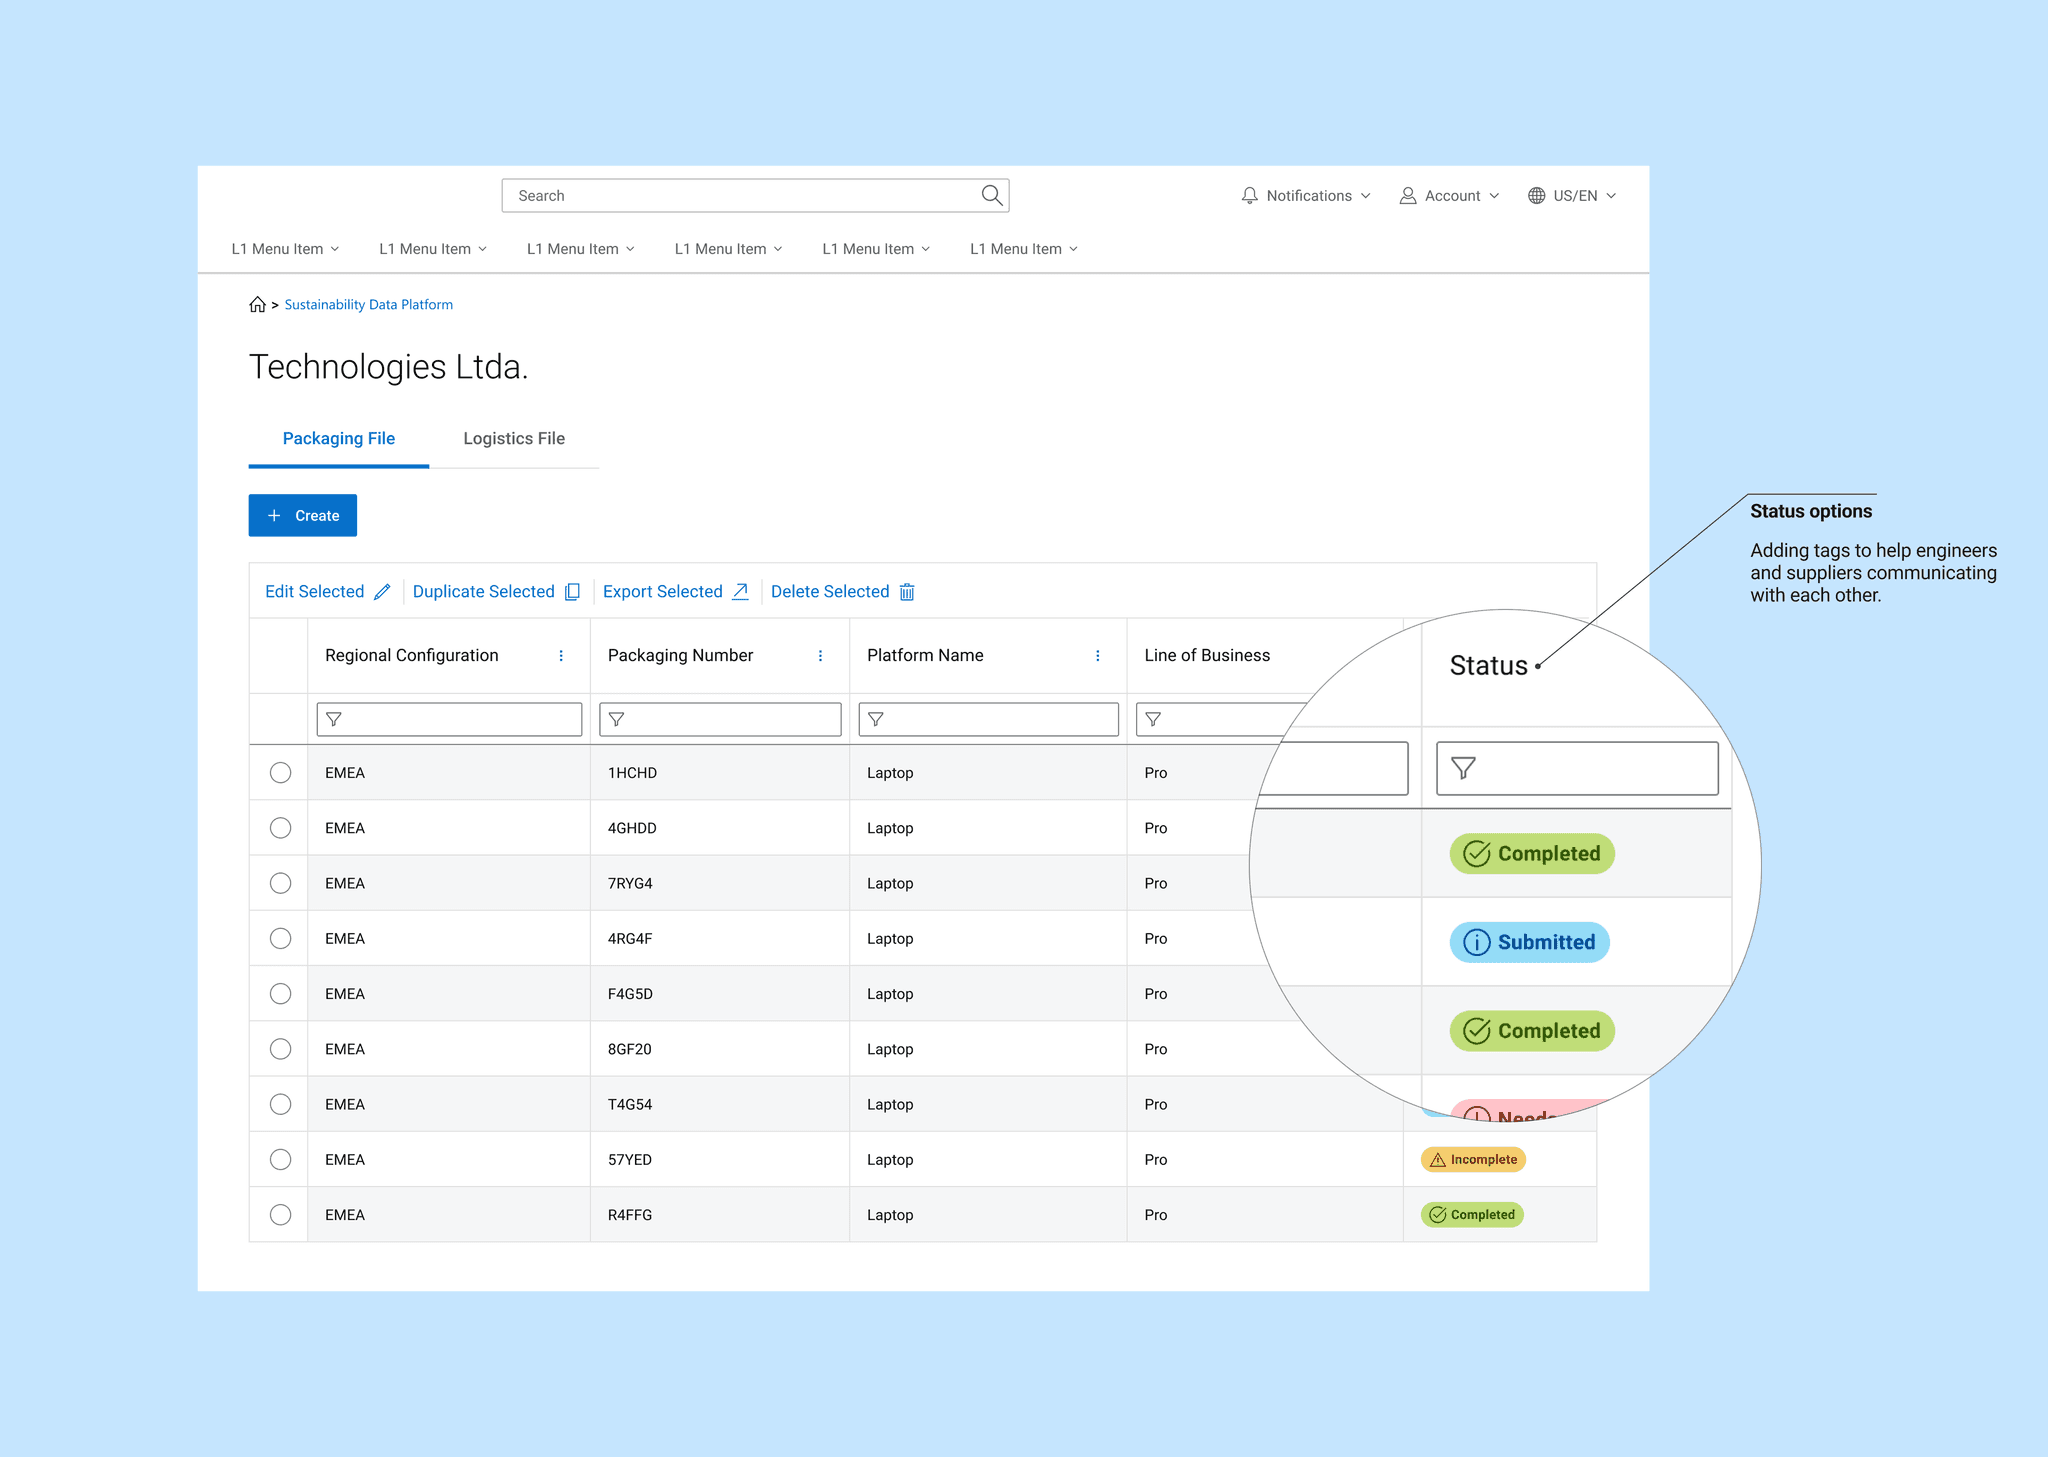Click the home breadcrumb icon
The image size is (2048, 1457).
click(257, 305)
